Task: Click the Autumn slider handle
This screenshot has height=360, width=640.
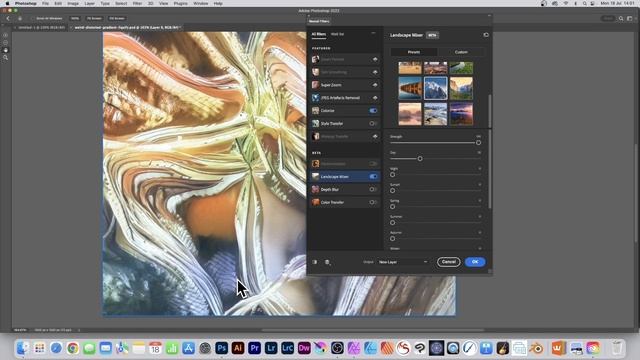Action: pos(392,239)
